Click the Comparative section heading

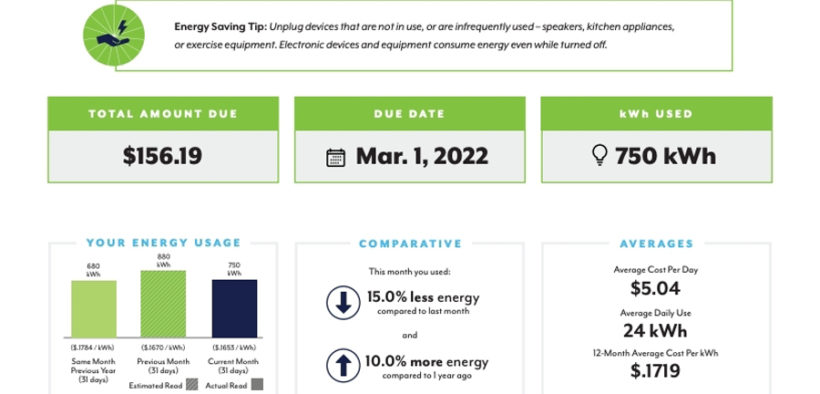[x=411, y=244]
